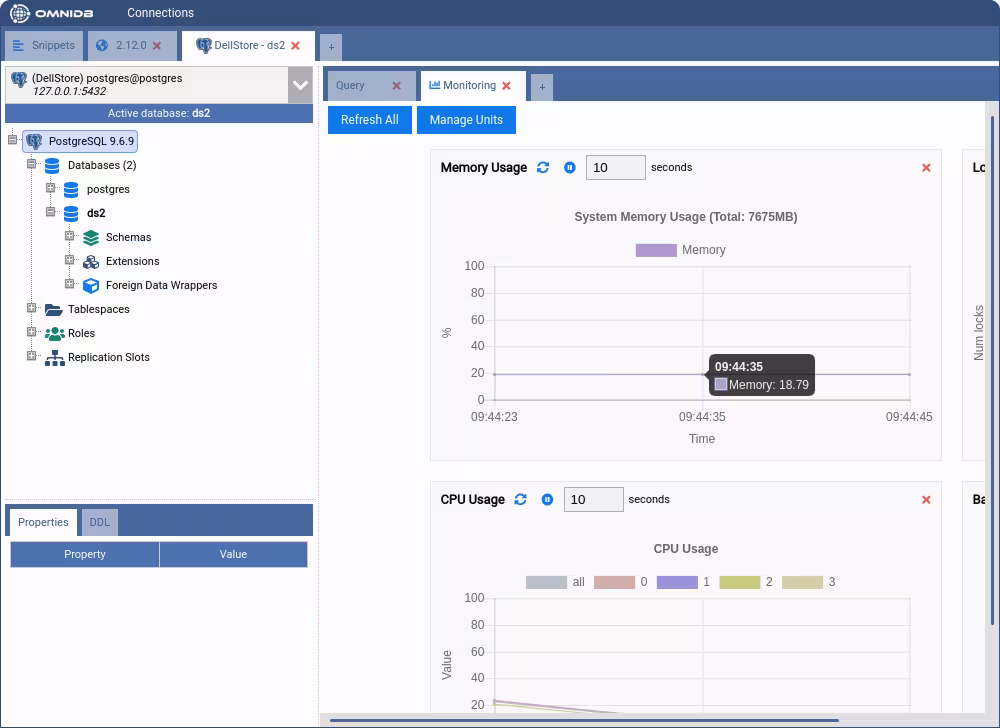Click the postgres database icon

71,189
